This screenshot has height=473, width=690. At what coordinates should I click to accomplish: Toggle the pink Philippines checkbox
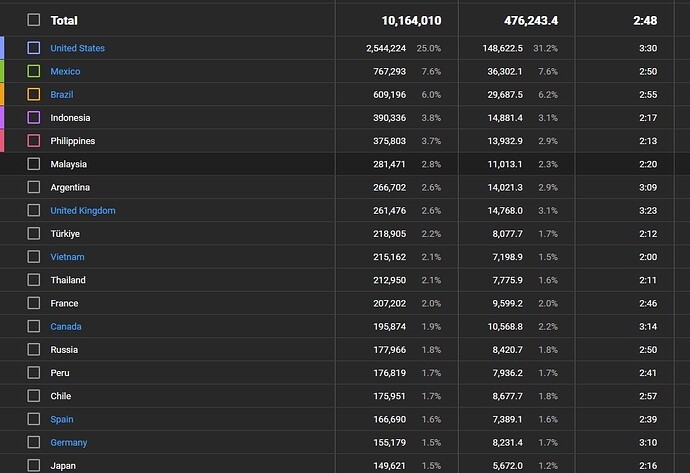coord(34,141)
